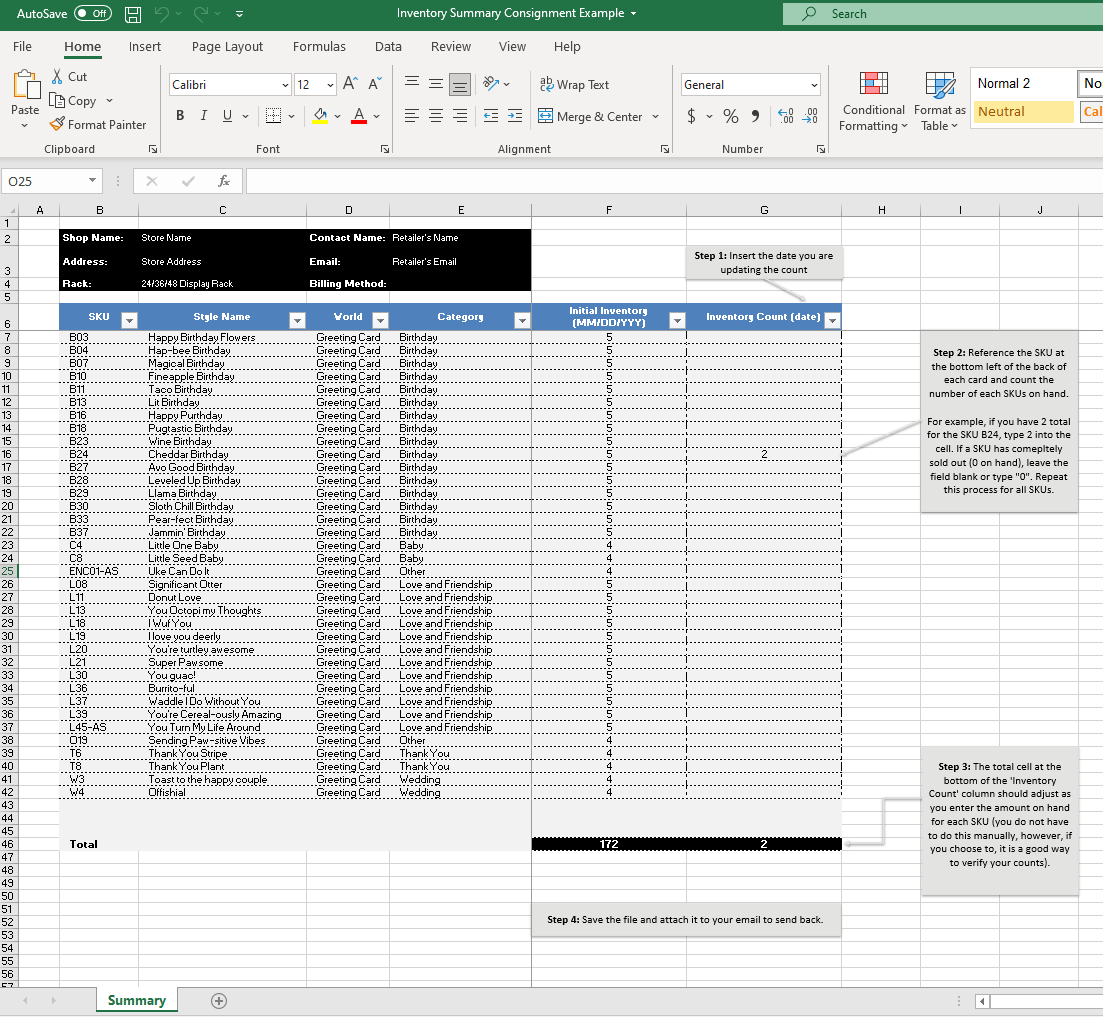Select the Neutral cell style
The image size is (1103, 1017).
[x=1024, y=112]
